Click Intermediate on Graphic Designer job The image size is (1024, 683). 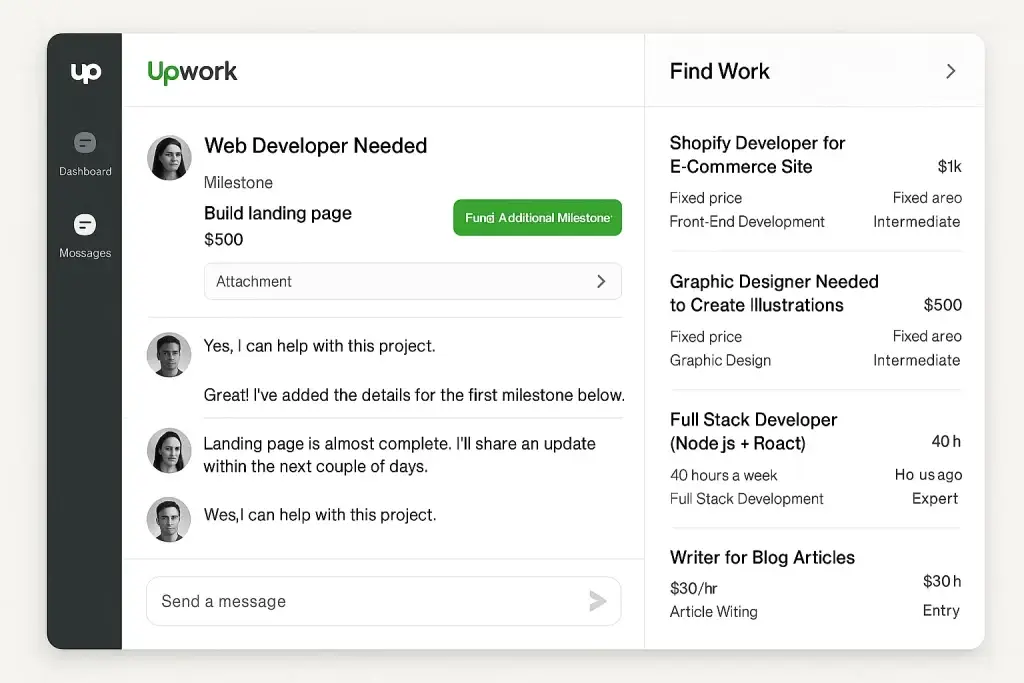pyautogui.click(x=917, y=360)
